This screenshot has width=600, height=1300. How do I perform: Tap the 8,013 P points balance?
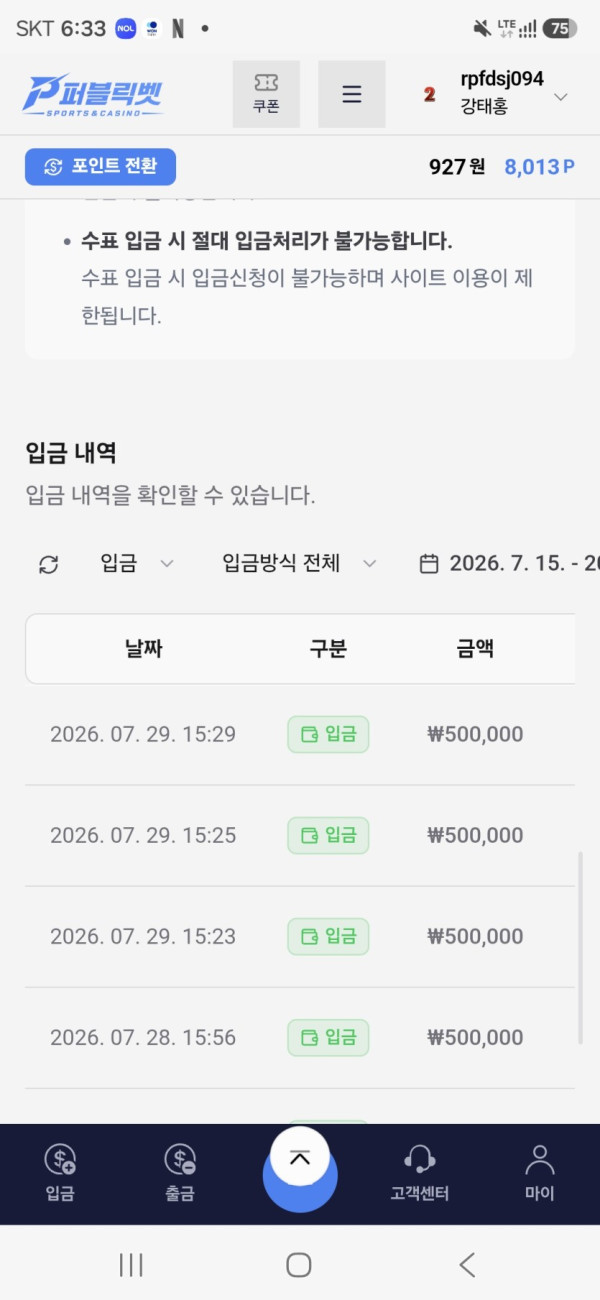click(540, 167)
